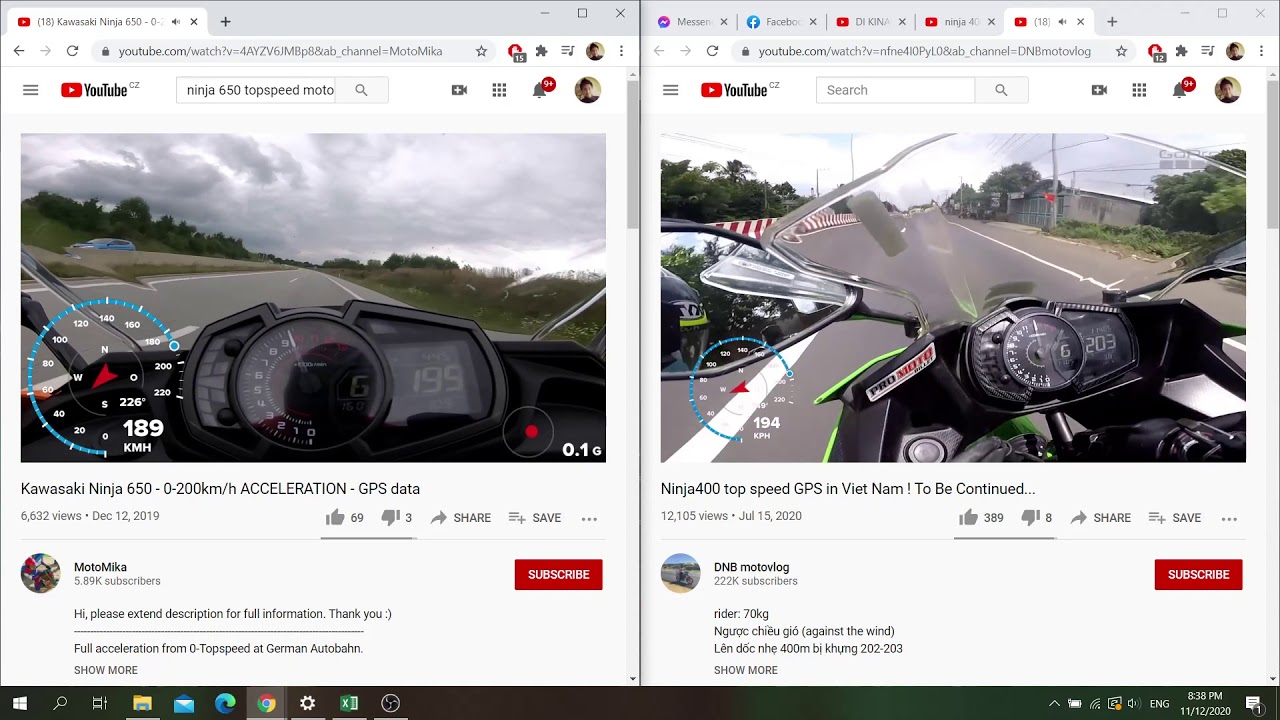Share the Ninja400 top speed video
This screenshot has width=1280, height=720.
tap(1101, 518)
